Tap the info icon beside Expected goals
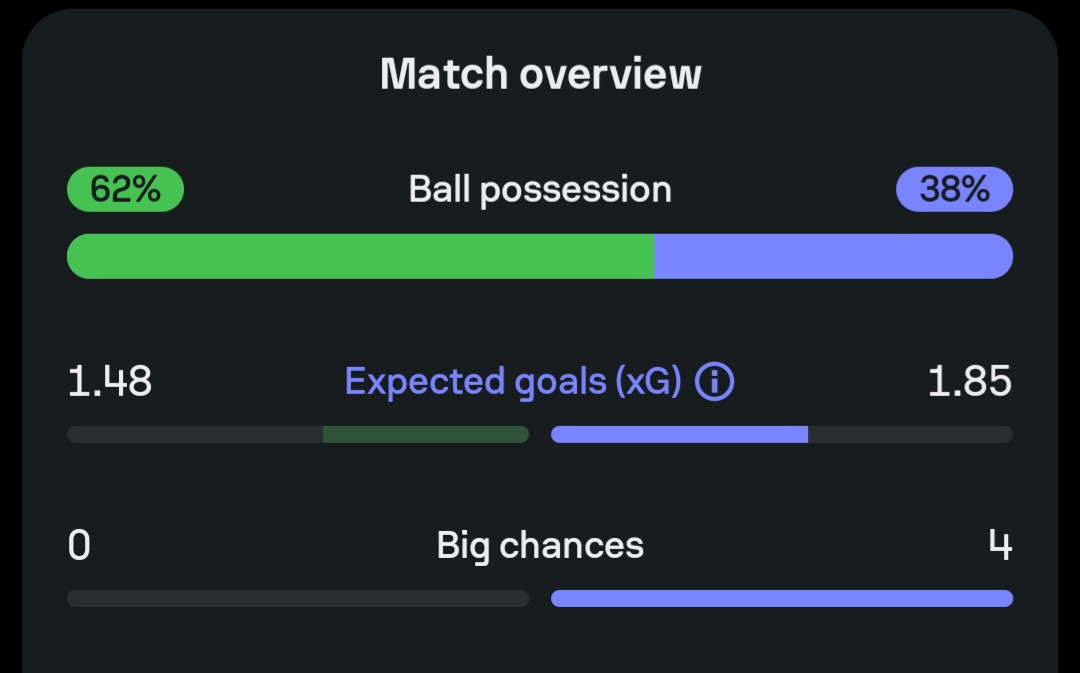Image resolution: width=1080 pixels, height=673 pixels. click(714, 382)
